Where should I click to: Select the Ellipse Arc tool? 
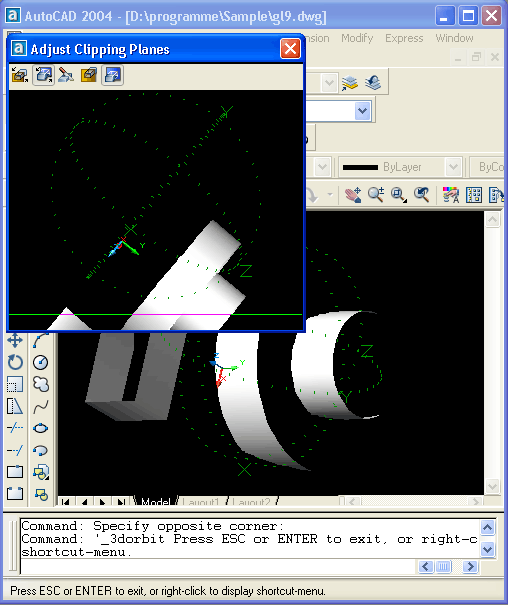point(41,450)
